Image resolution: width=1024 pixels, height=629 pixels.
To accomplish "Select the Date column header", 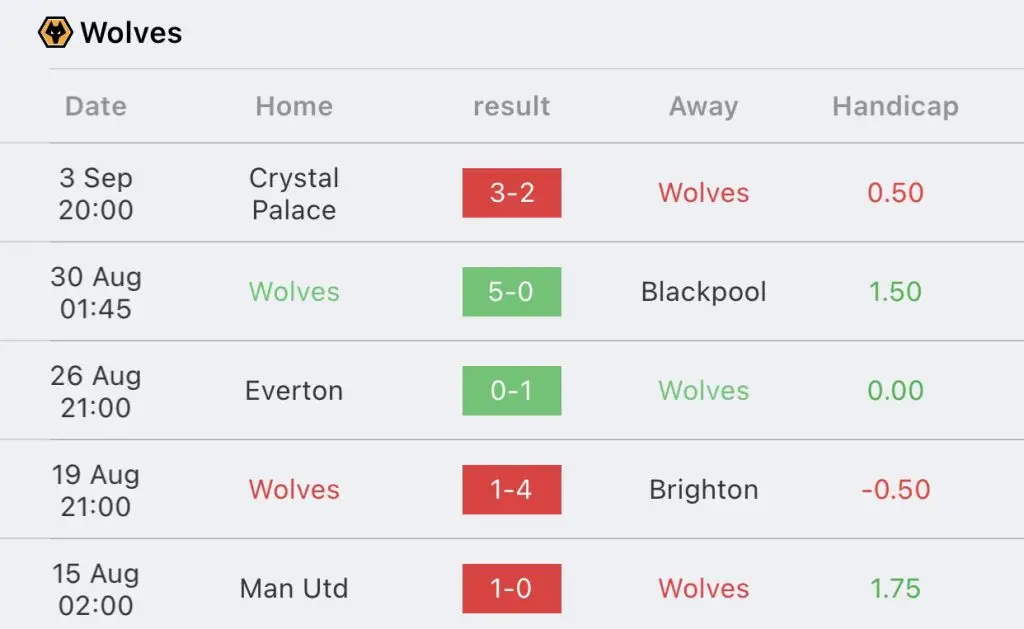I will coord(96,106).
